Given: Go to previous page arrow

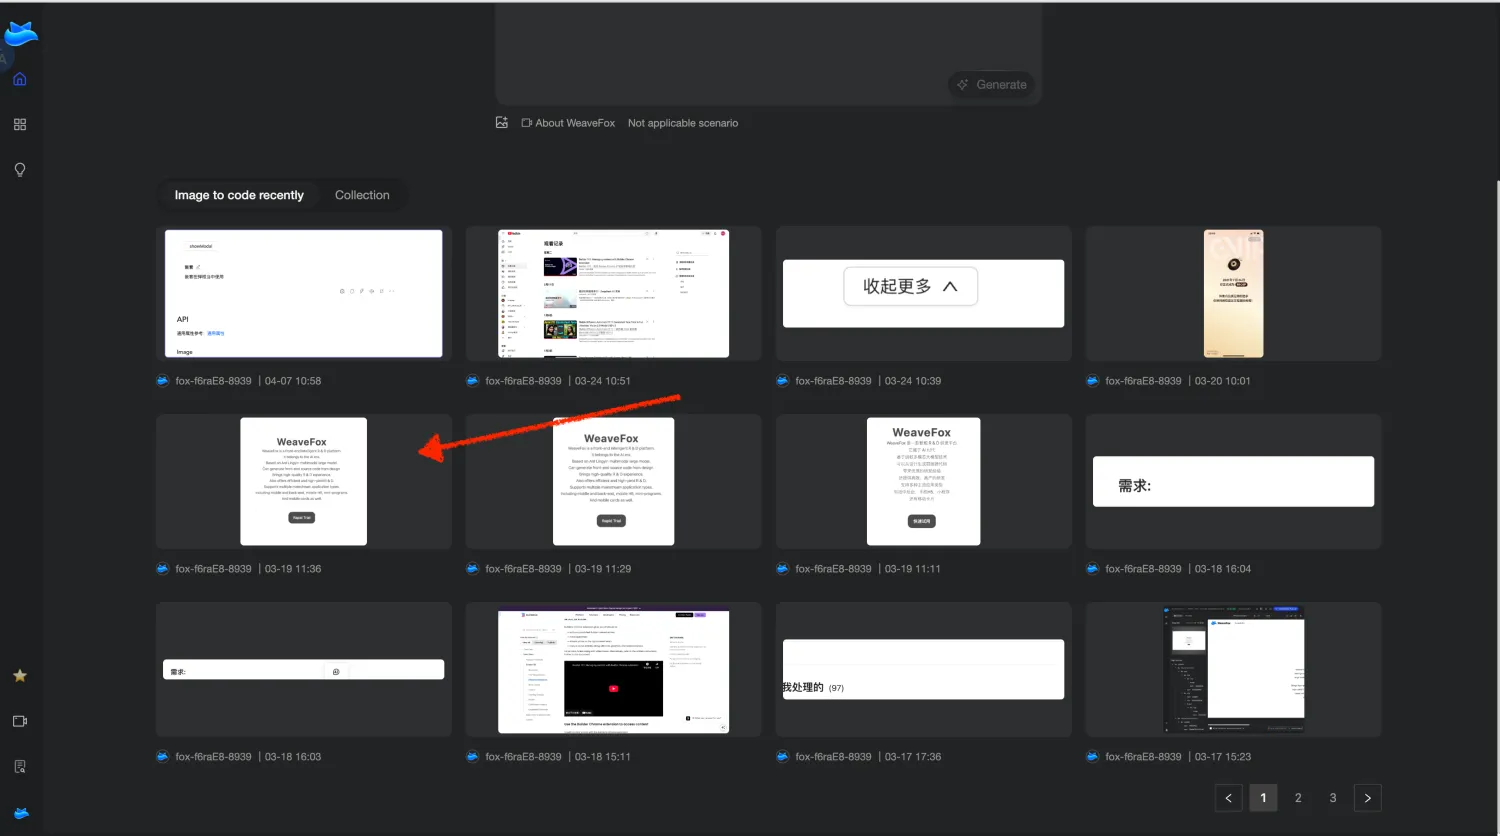Looking at the screenshot, I should point(1229,798).
